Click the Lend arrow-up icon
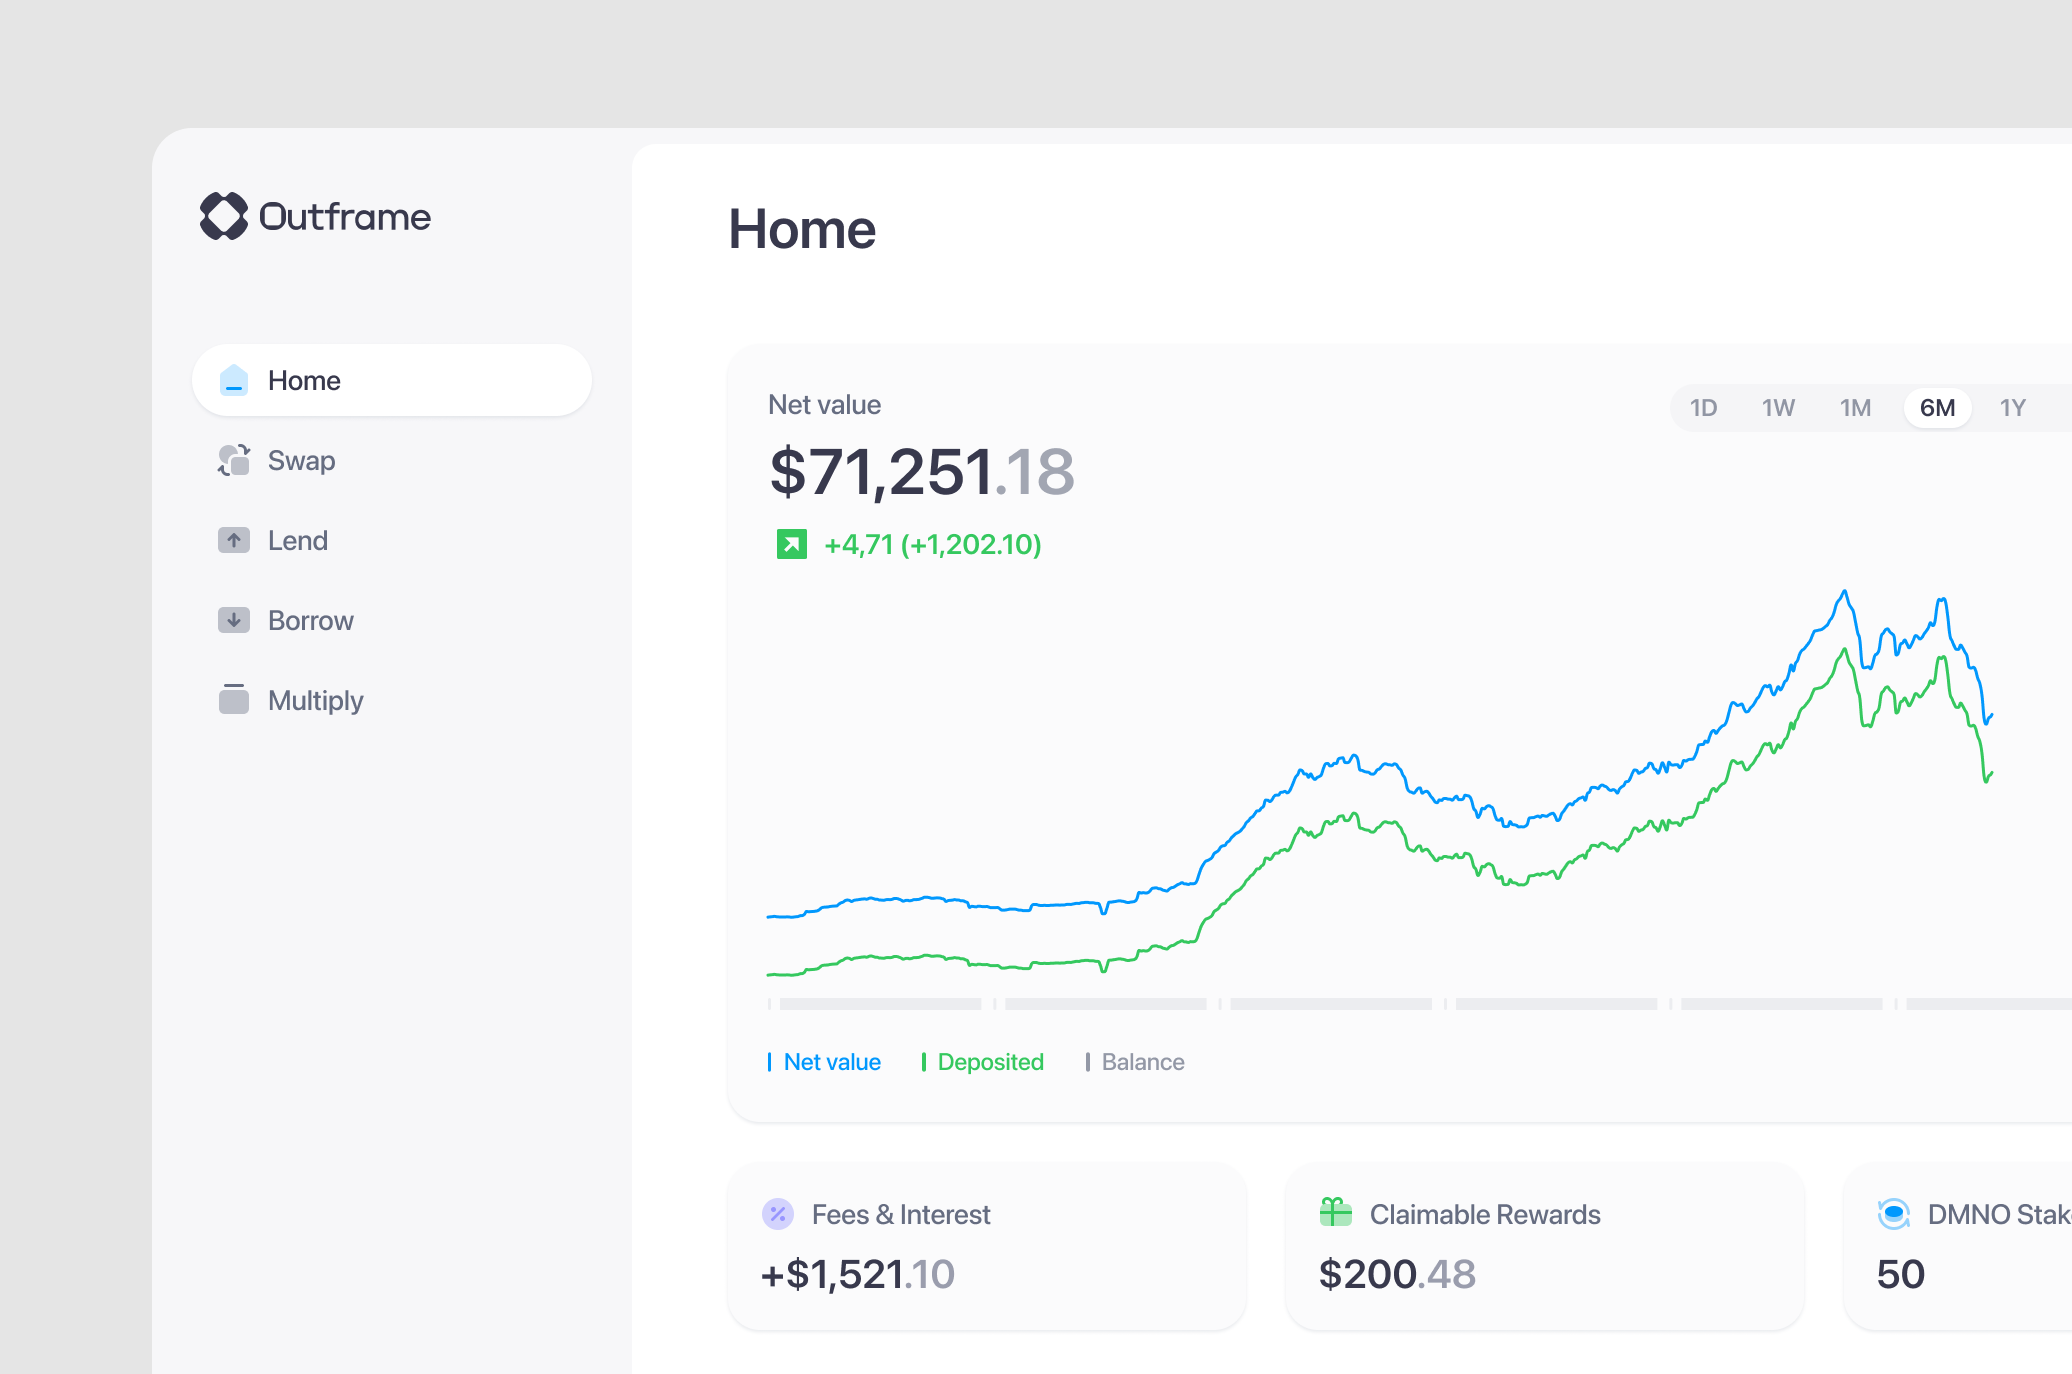Screen dimensions: 2072x1374 (x=234, y=540)
